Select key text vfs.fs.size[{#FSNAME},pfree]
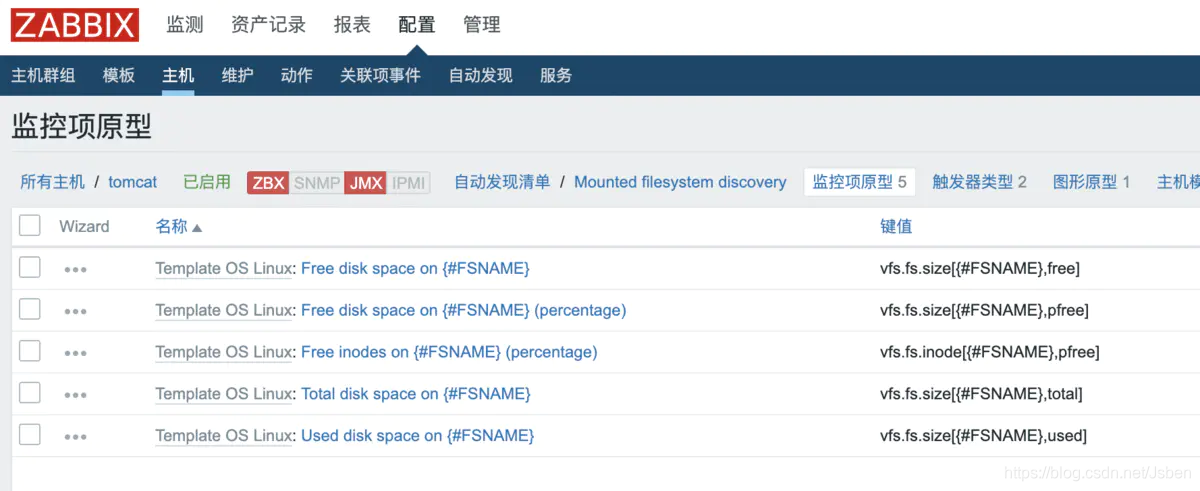The height and width of the screenshot is (491, 1200). pyautogui.click(x=984, y=310)
